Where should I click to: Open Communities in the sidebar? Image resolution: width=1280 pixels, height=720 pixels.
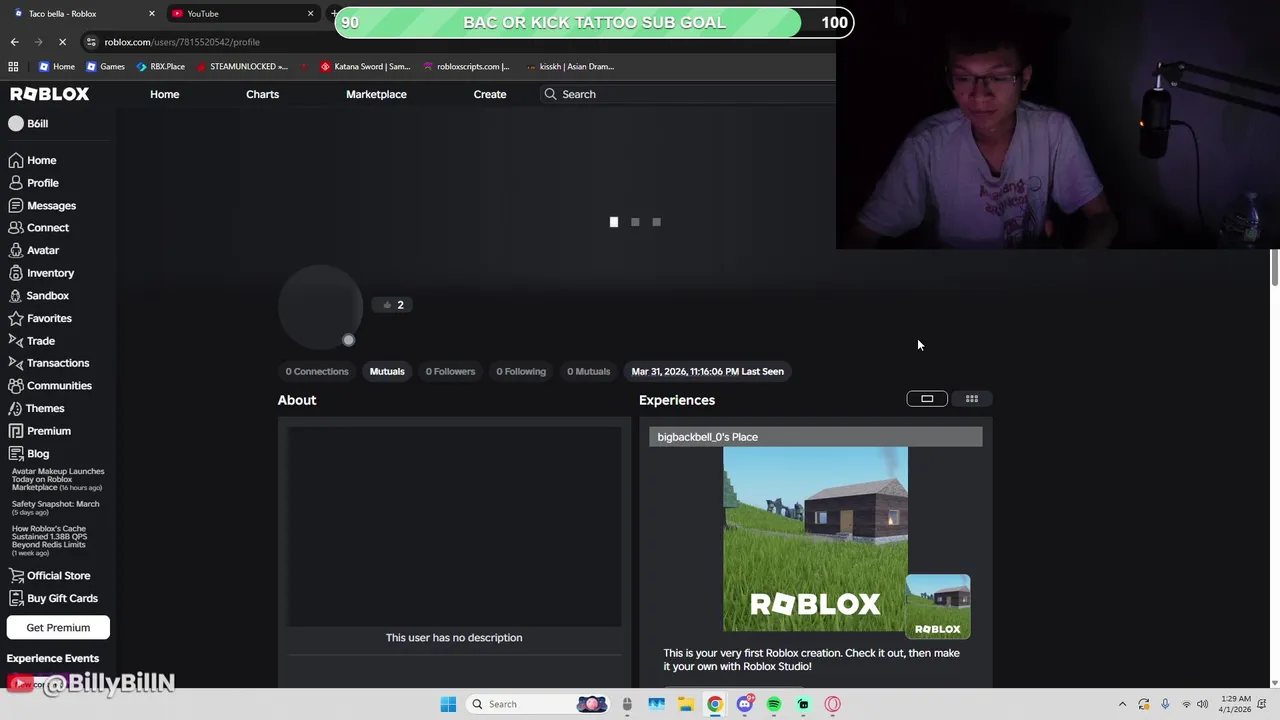click(x=50, y=386)
